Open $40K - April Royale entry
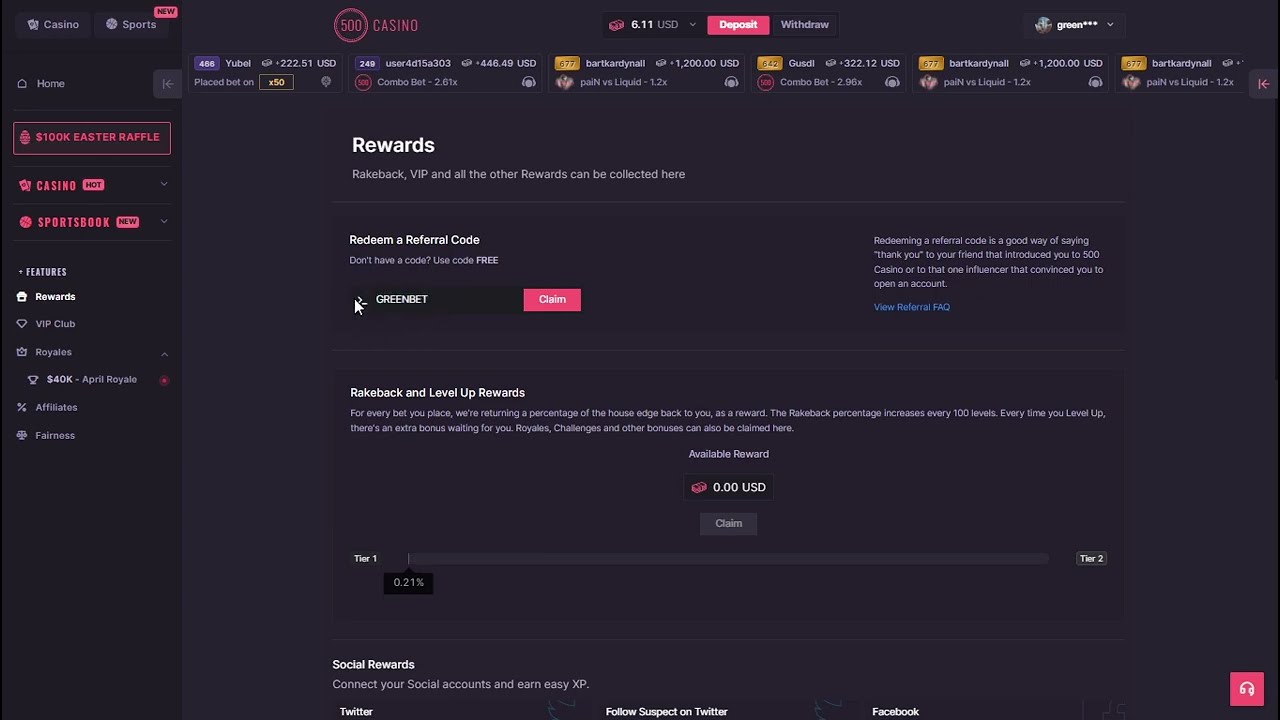 [92, 380]
